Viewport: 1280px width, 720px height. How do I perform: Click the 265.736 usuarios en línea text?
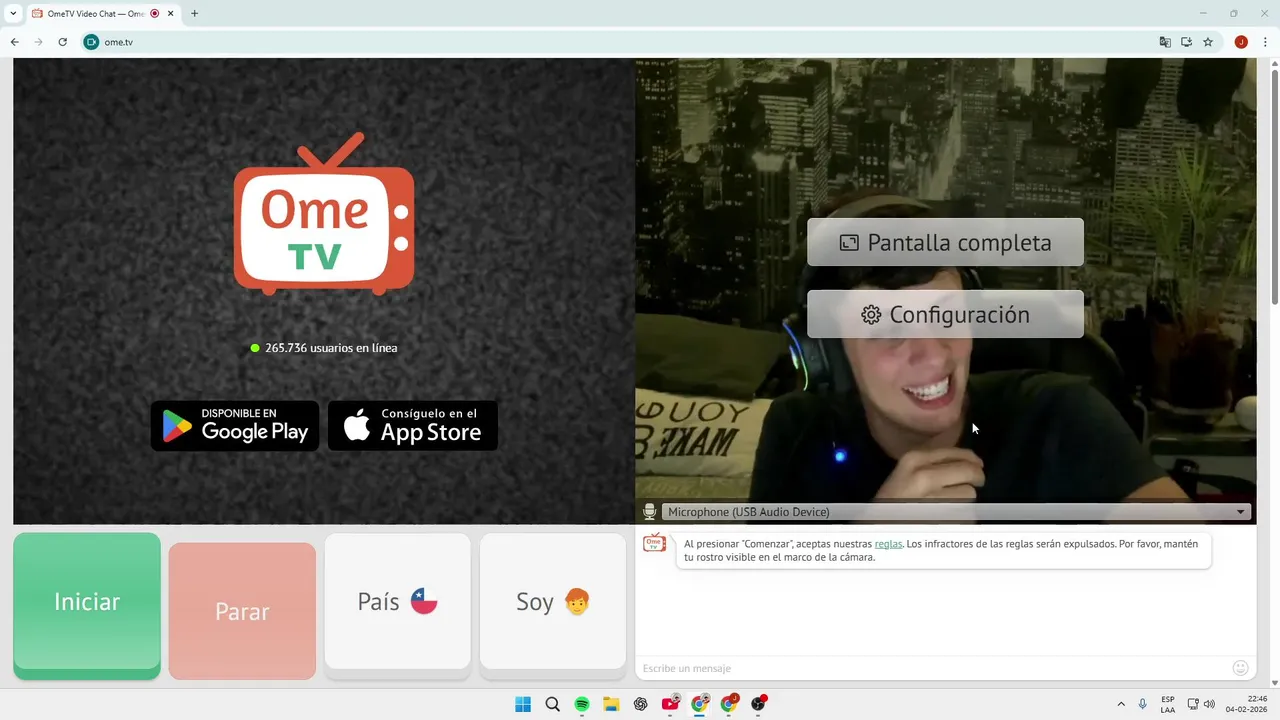click(331, 348)
